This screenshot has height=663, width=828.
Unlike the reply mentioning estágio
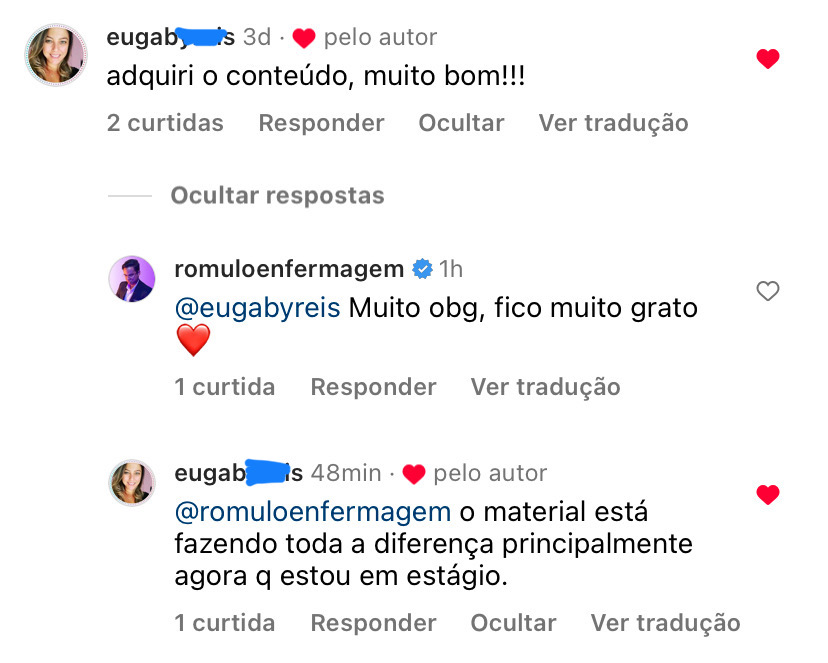coord(767,495)
